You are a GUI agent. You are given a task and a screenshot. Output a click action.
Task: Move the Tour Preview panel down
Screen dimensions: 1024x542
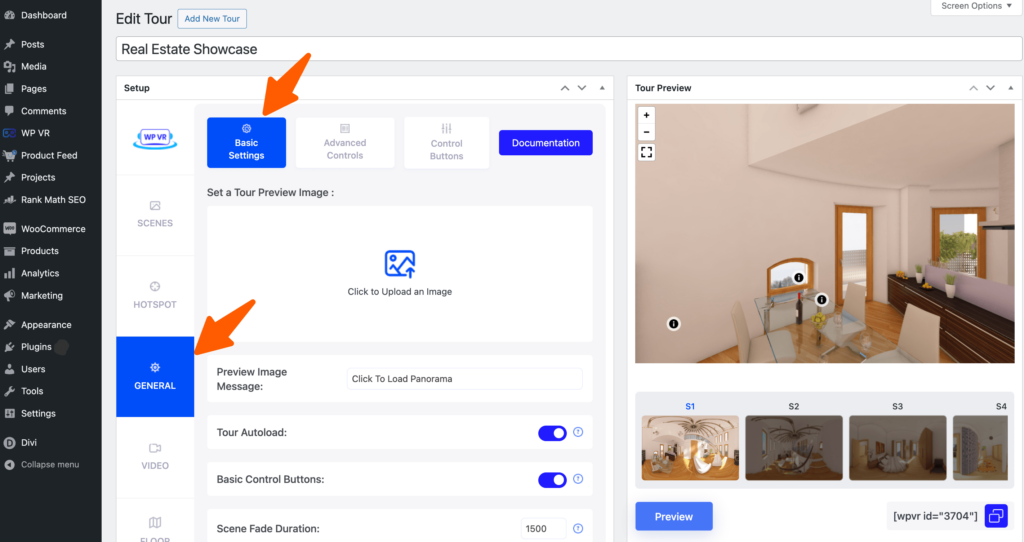pos(991,88)
